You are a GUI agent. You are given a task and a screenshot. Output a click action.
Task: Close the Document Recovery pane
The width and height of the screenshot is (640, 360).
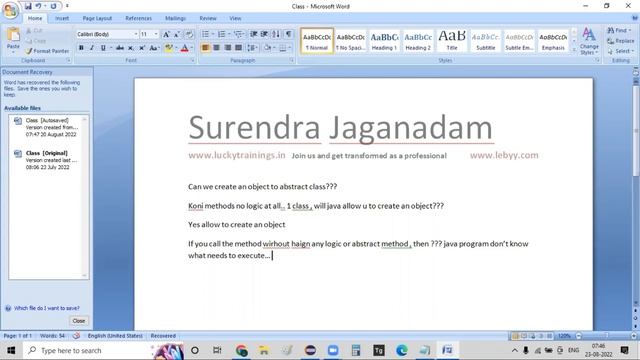coord(78,321)
